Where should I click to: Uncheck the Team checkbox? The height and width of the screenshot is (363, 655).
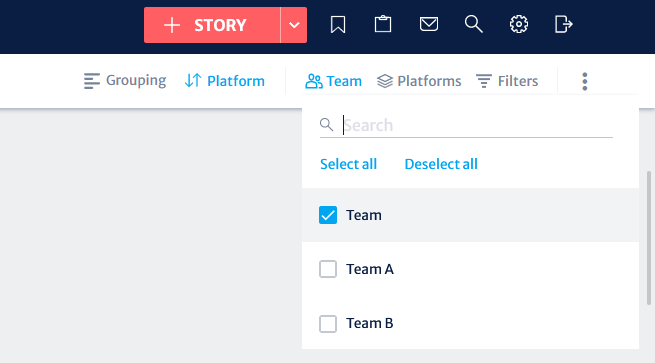pyautogui.click(x=328, y=215)
